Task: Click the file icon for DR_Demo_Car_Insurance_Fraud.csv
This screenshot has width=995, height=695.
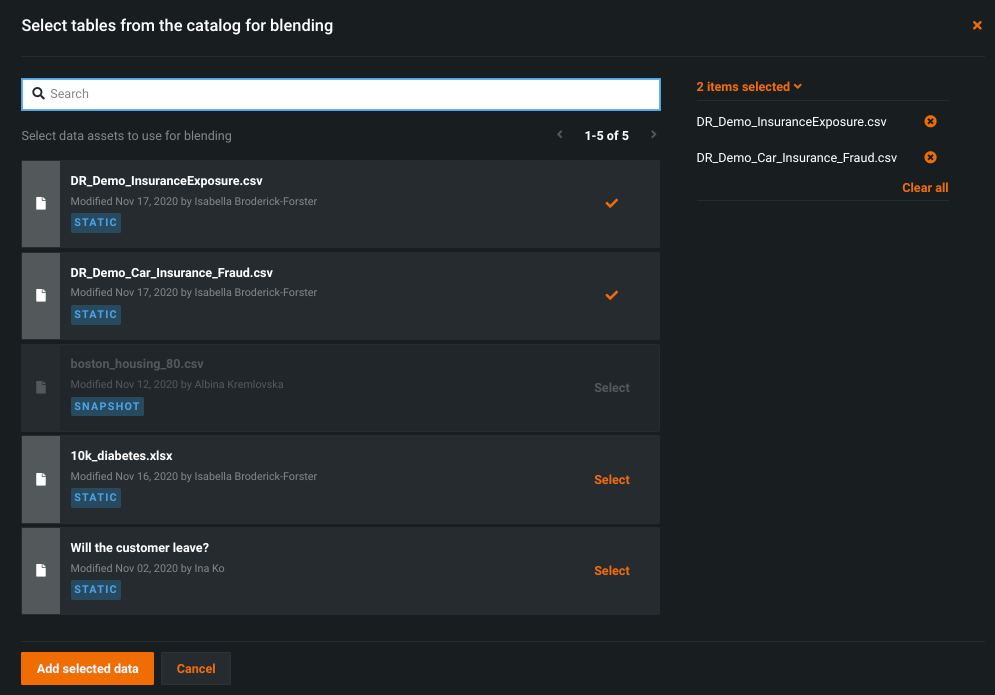Action: (x=41, y=295)
